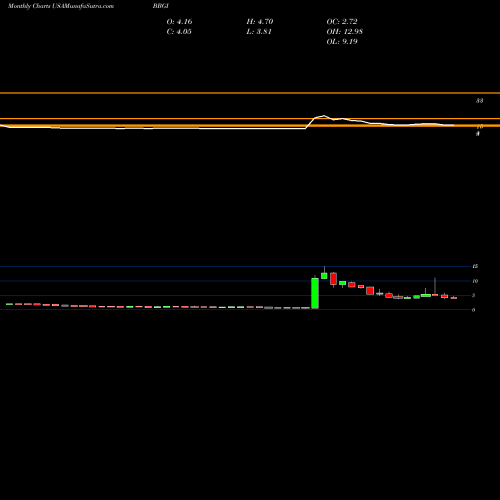Click the 'Monthly Charts USAMunafaSutra.com' title text
This screenshot has height=500, width=500.
[x=61, y=6]
